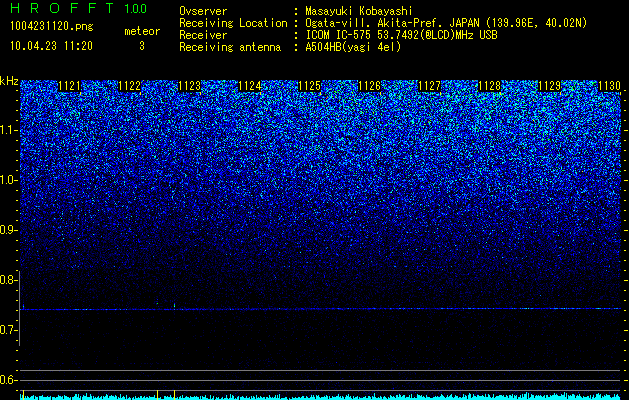This screenshot has height=400, width=629.
Task: Click the Receiving antenna label
Action: pyautogui.click(x=230, y=47)
